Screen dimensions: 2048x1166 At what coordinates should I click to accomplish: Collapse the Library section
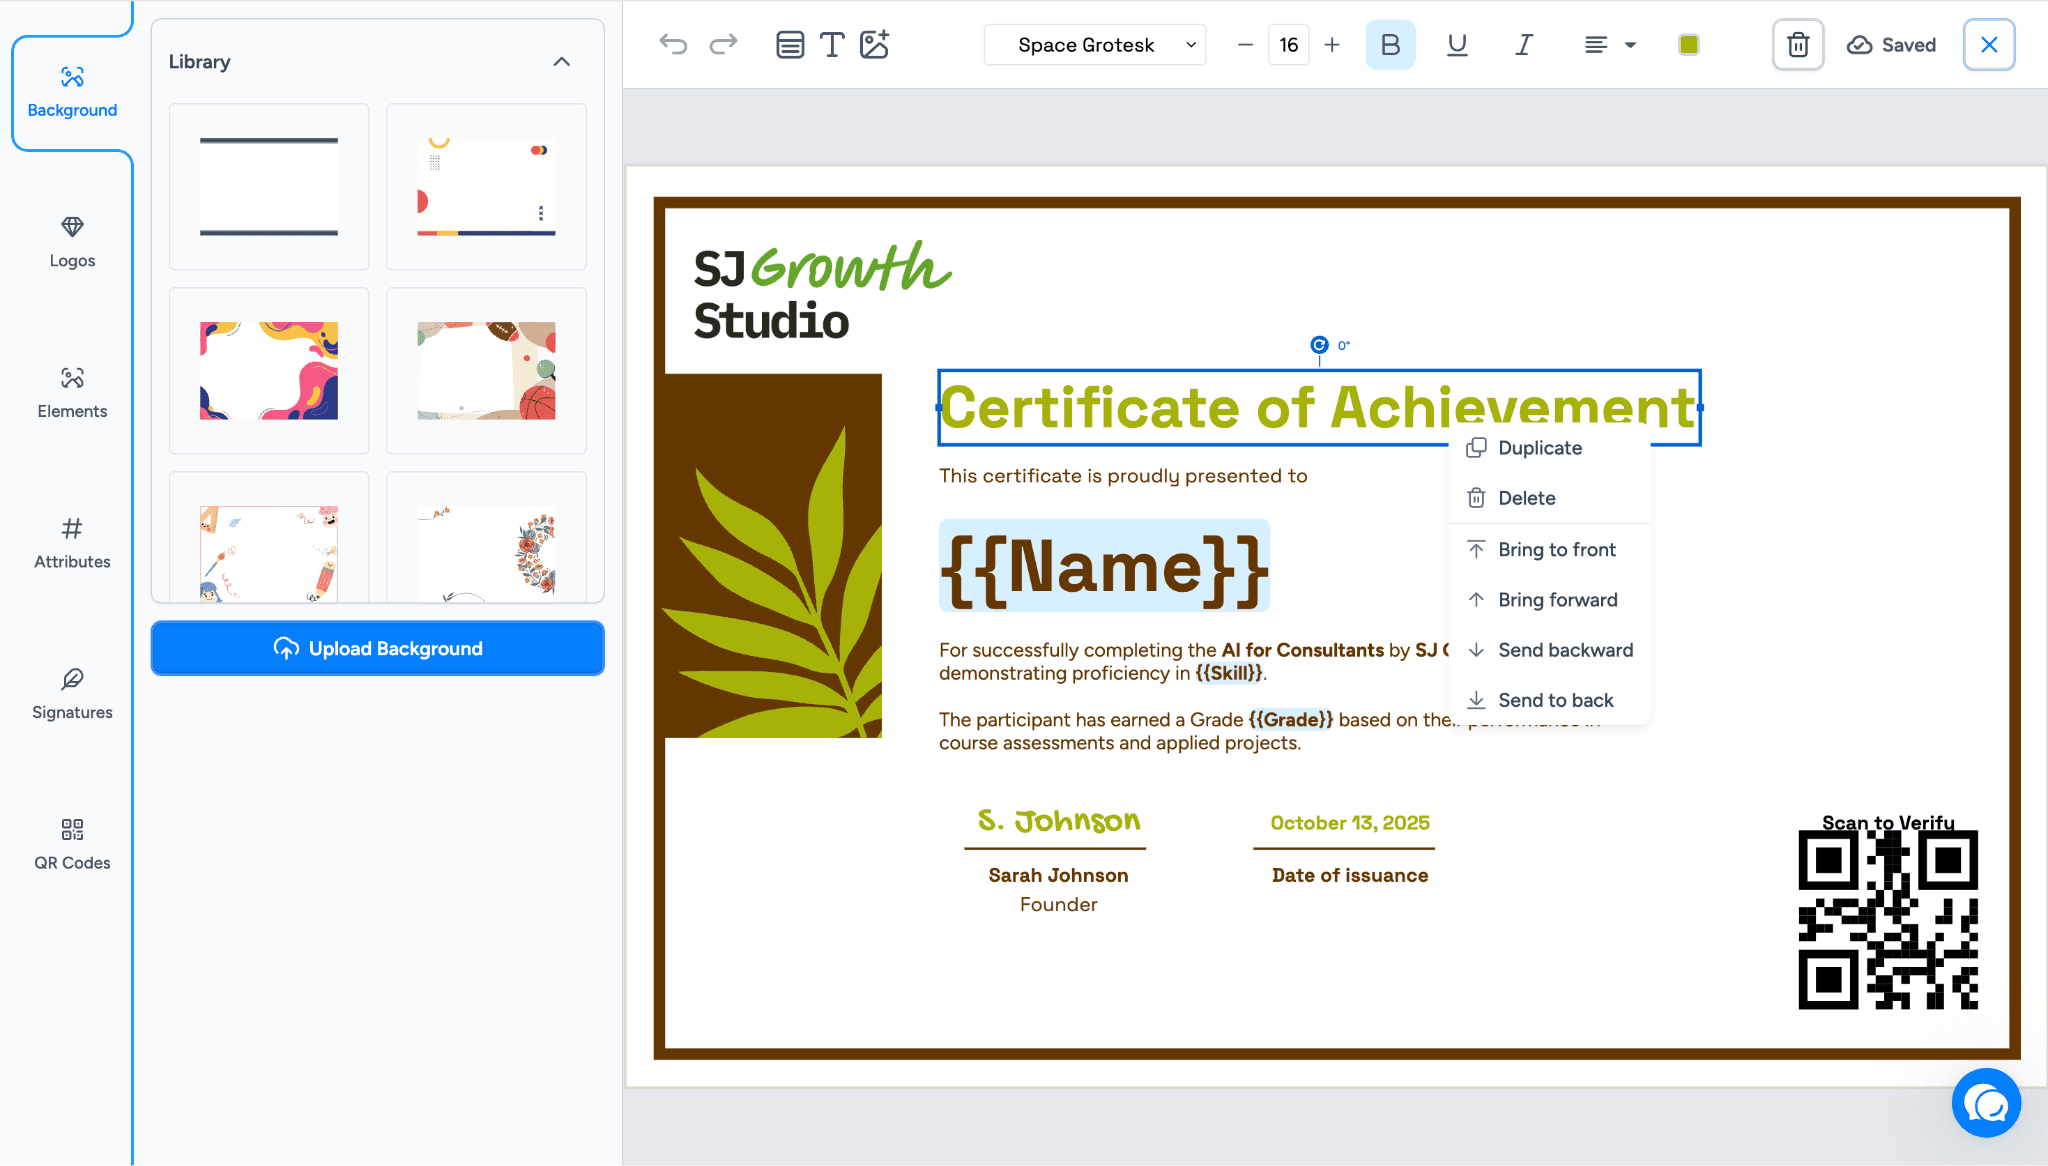point(562,62)
